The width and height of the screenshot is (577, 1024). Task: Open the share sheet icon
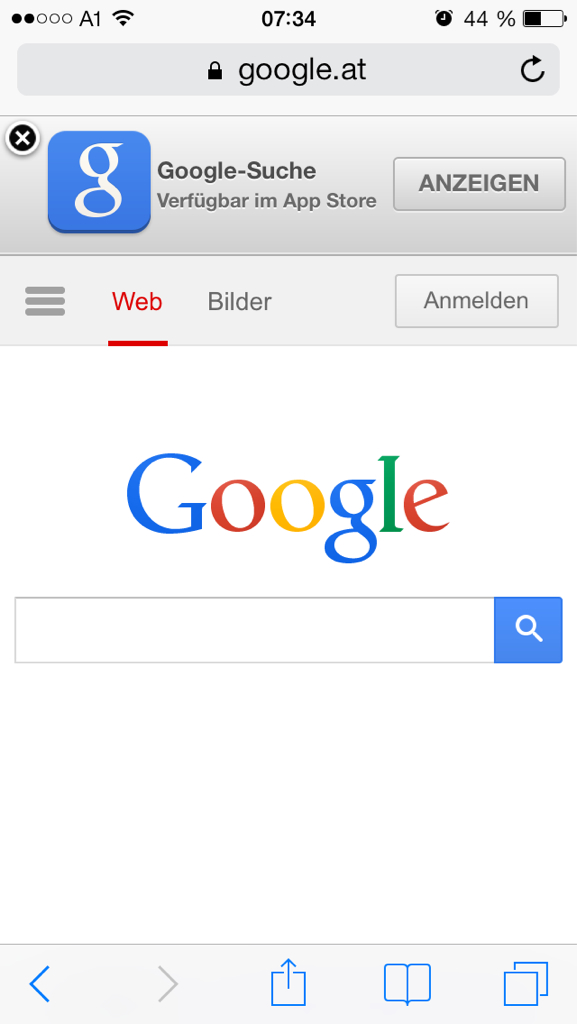pyautogui.click(x=288, y=982)
